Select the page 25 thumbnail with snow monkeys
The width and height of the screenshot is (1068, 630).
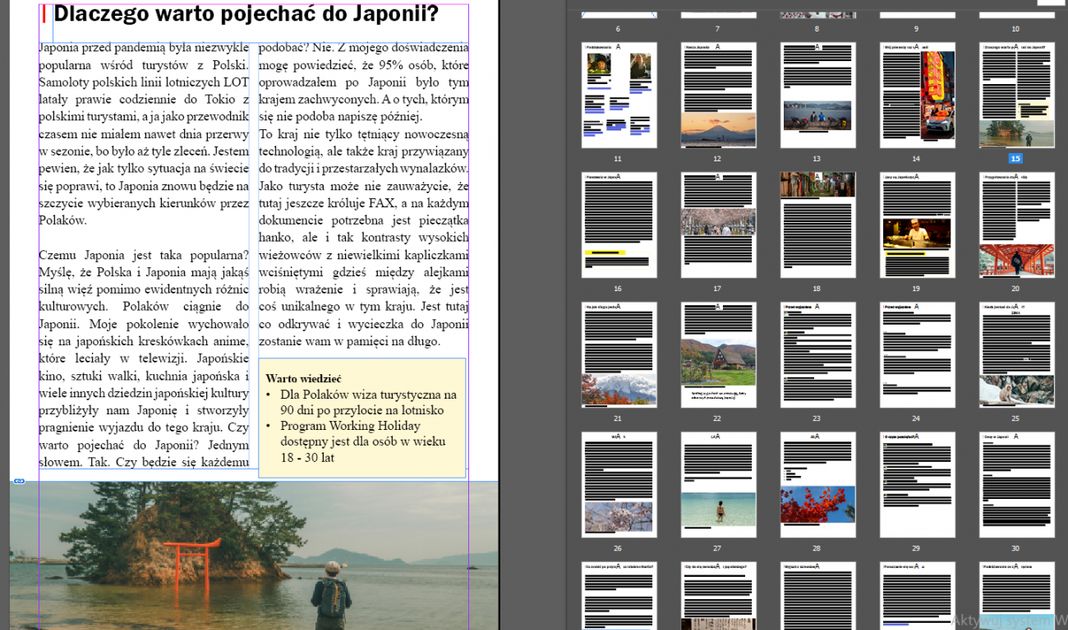point(1016,355)
